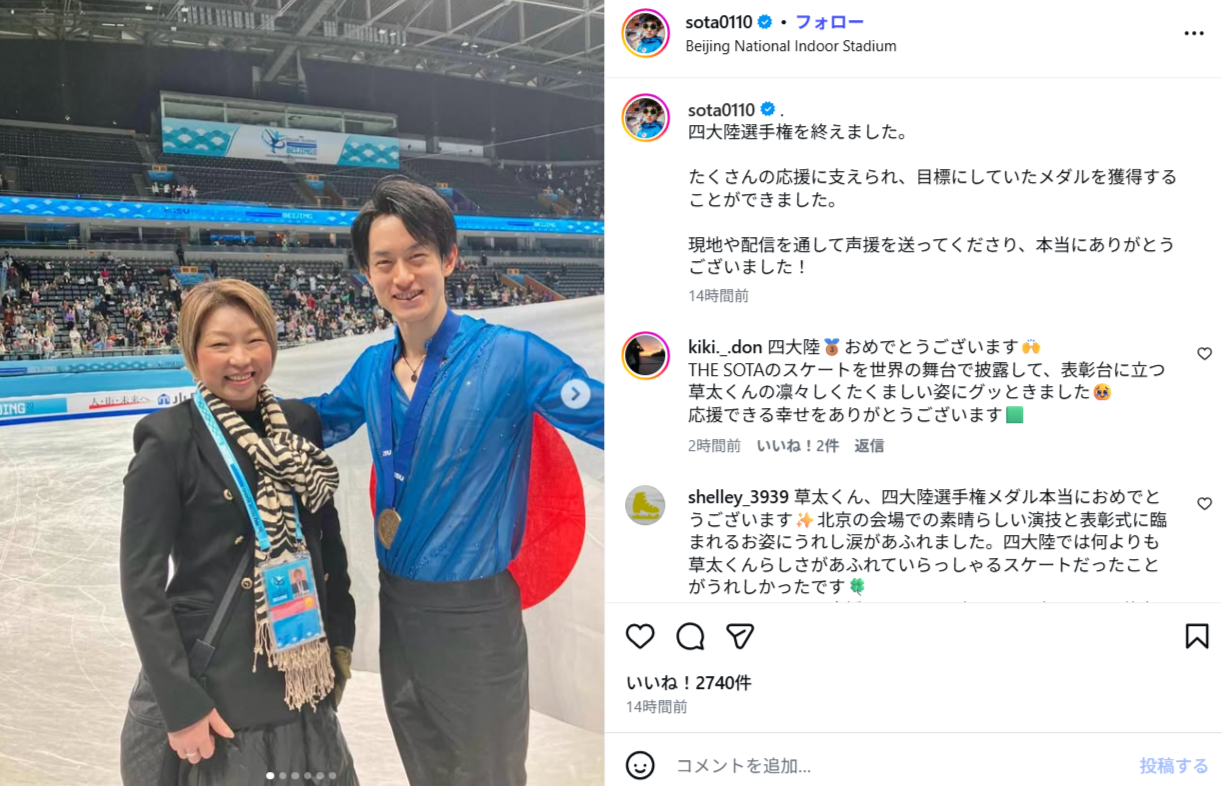Open sota0110 profile picture in header
This screenshot has width=1222, height=786.
point(646,33)
